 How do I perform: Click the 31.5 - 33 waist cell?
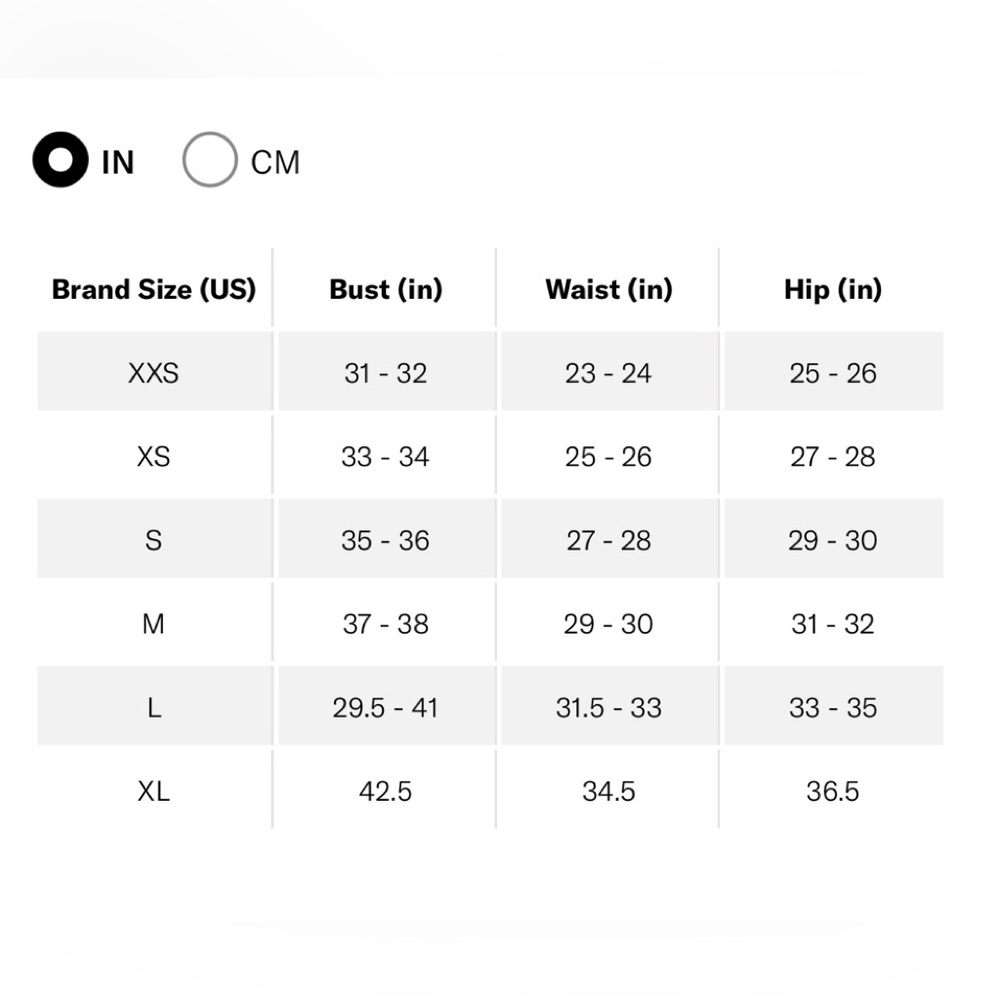[x=608, y=708]
